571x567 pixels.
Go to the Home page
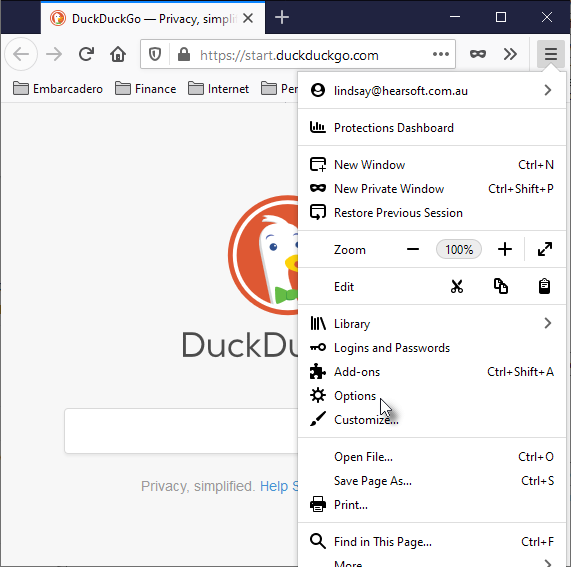point(118,54)
